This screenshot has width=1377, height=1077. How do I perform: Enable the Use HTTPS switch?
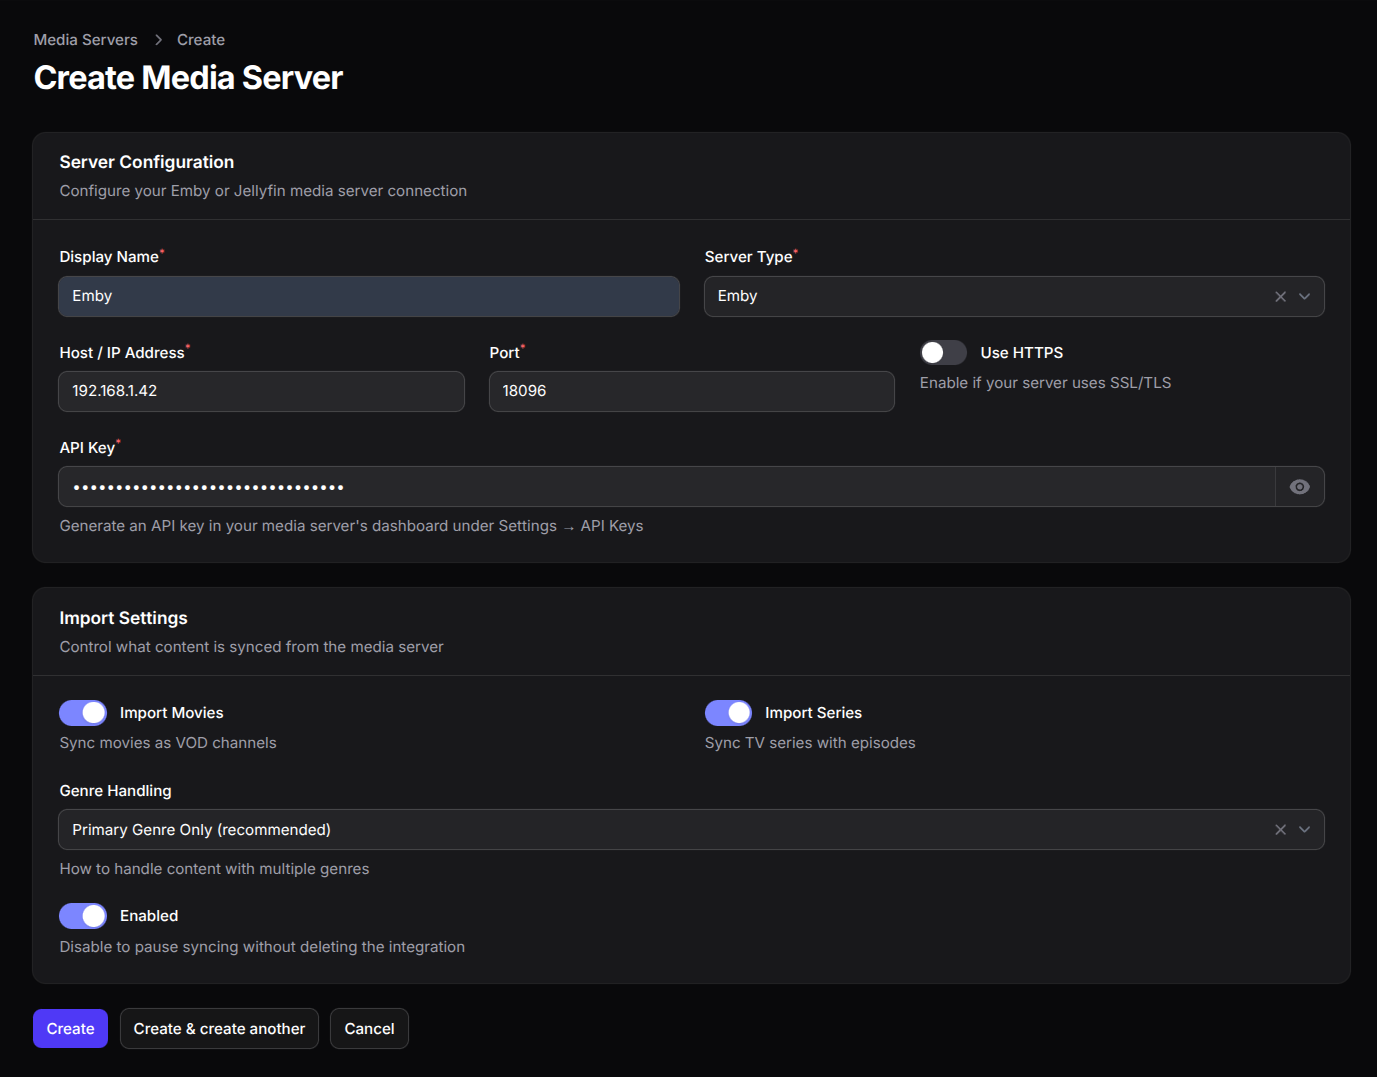(x=942, y=352)
